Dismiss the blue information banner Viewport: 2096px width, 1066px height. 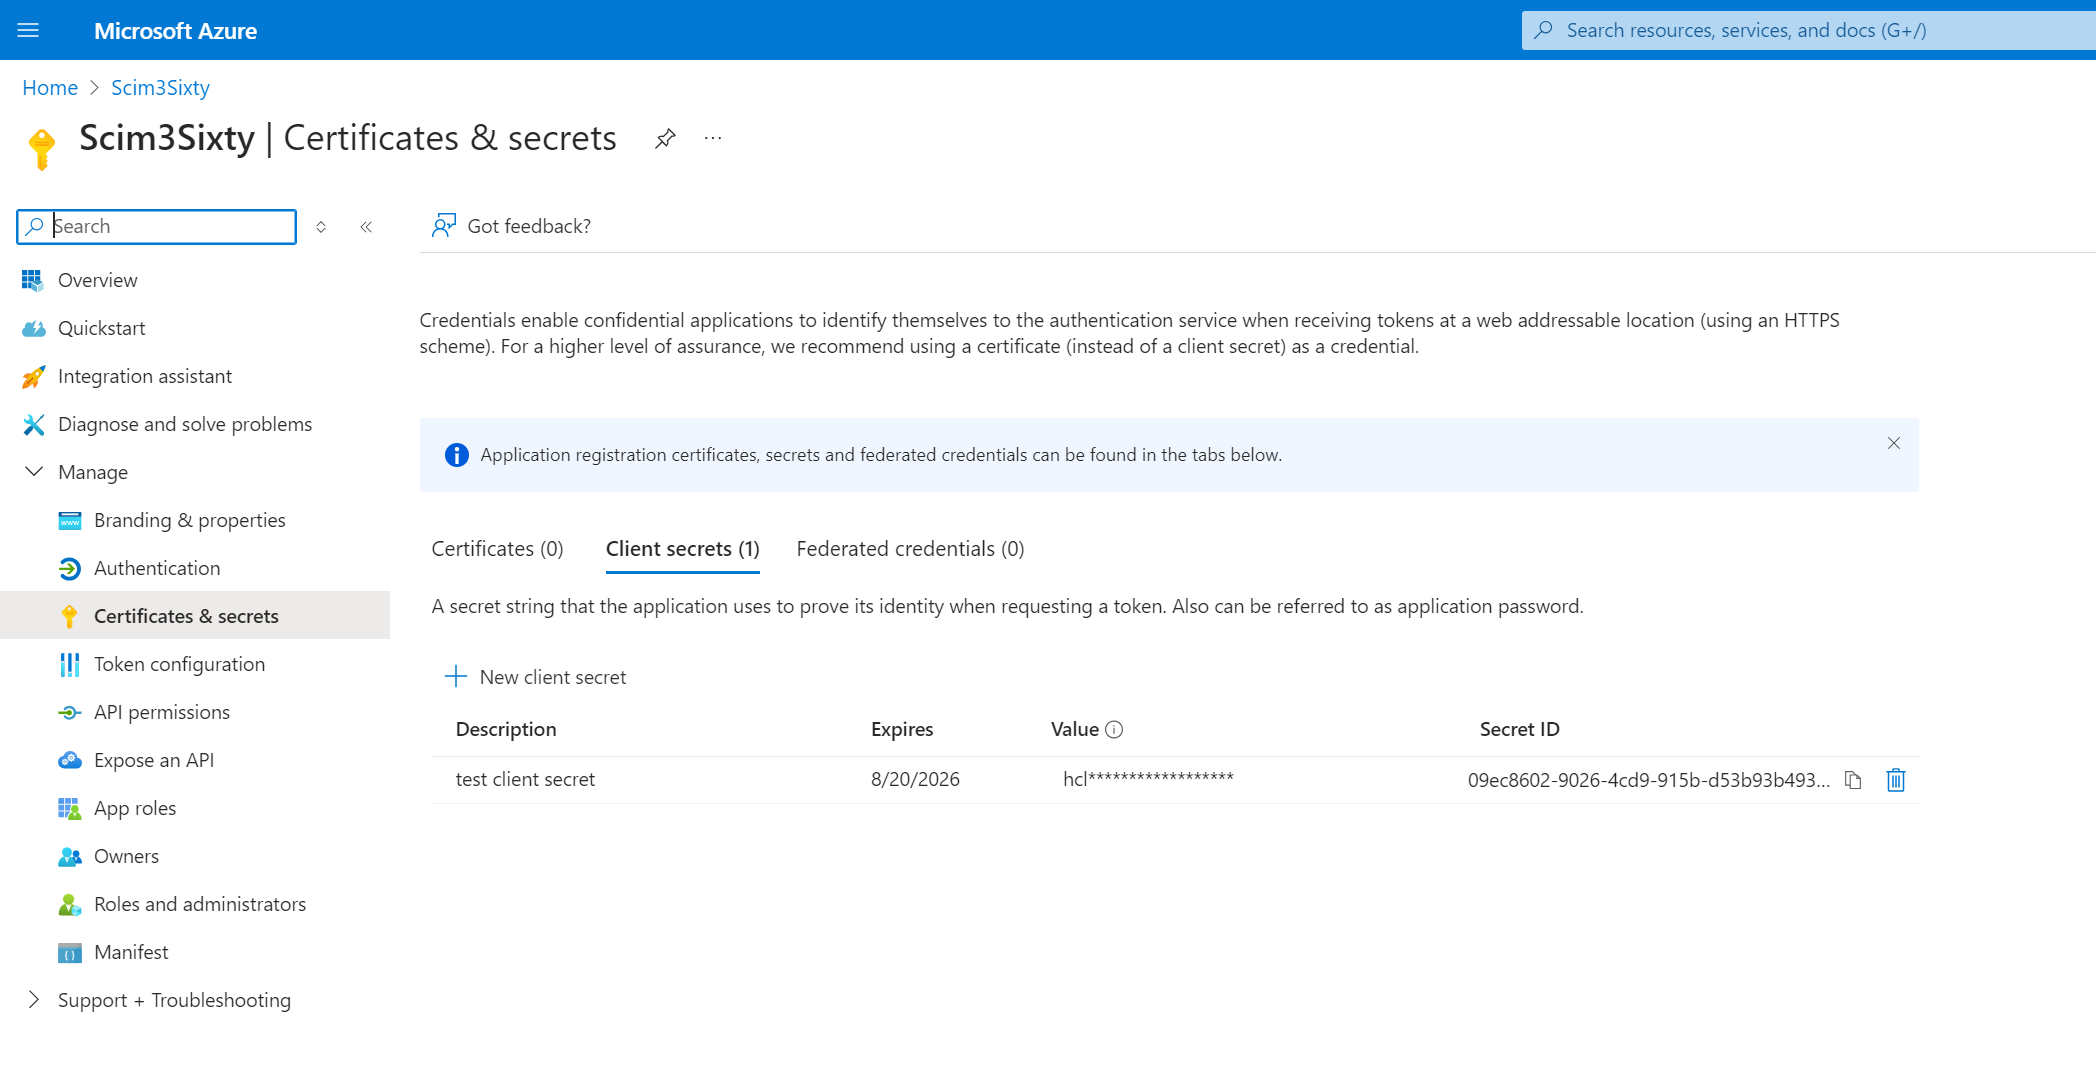[x=1893, y=443]
